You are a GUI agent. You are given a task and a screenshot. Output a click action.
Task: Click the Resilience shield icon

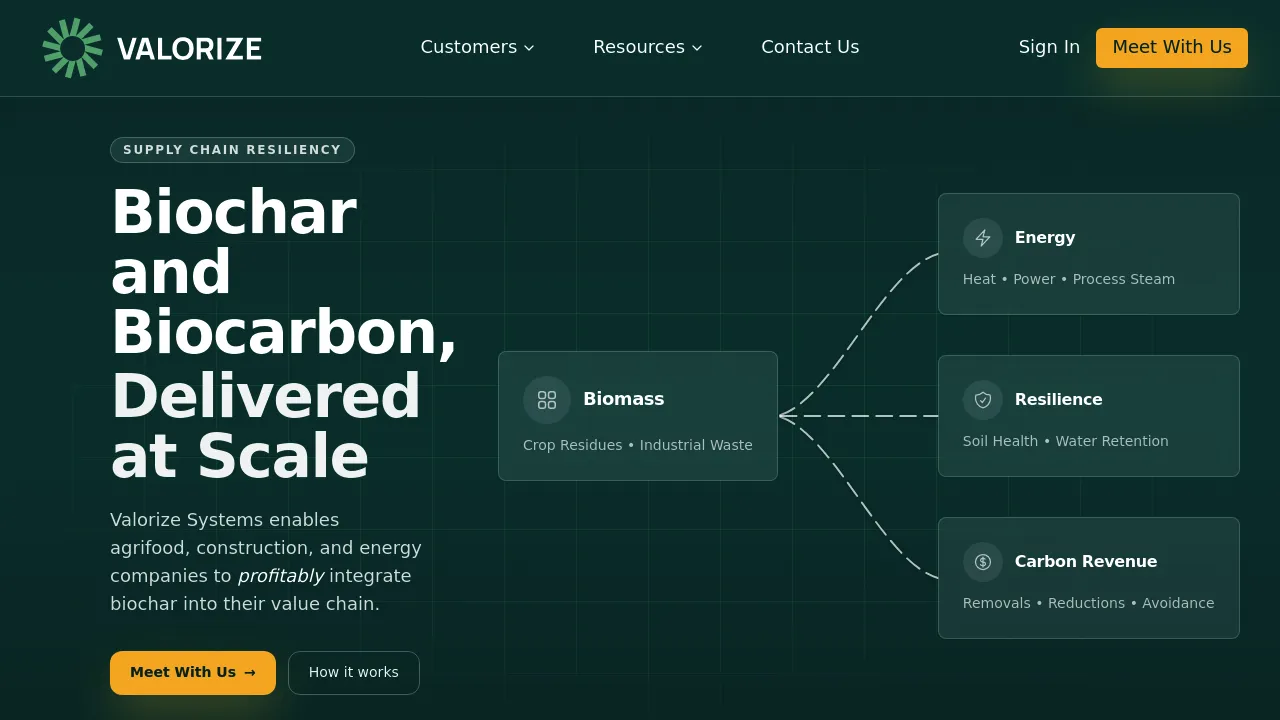click(x=983, y=400)
